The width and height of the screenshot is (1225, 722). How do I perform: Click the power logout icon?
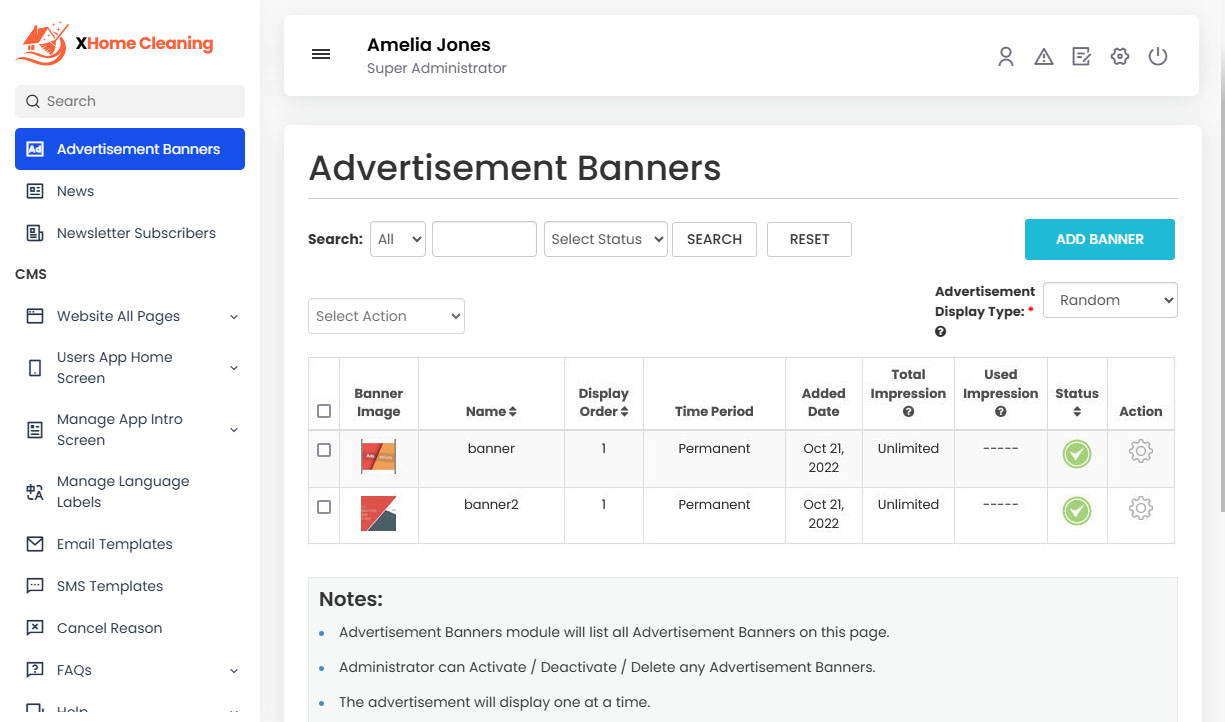(x=1158, y=57)
